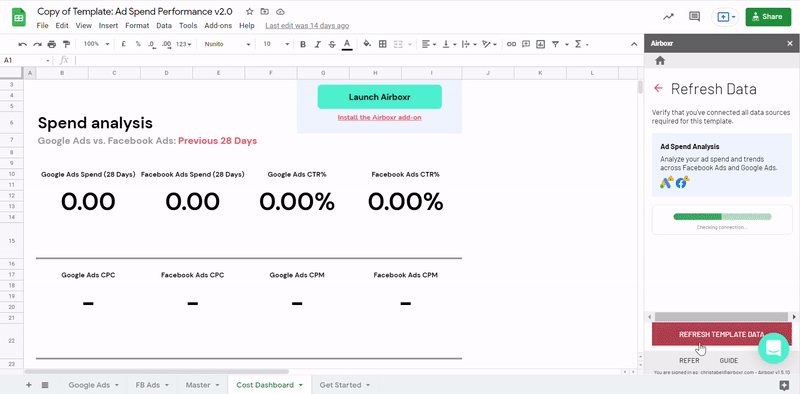Screen dimensions: 800x394
Task: Open text rotation dropdown
Action: point(489,44)
